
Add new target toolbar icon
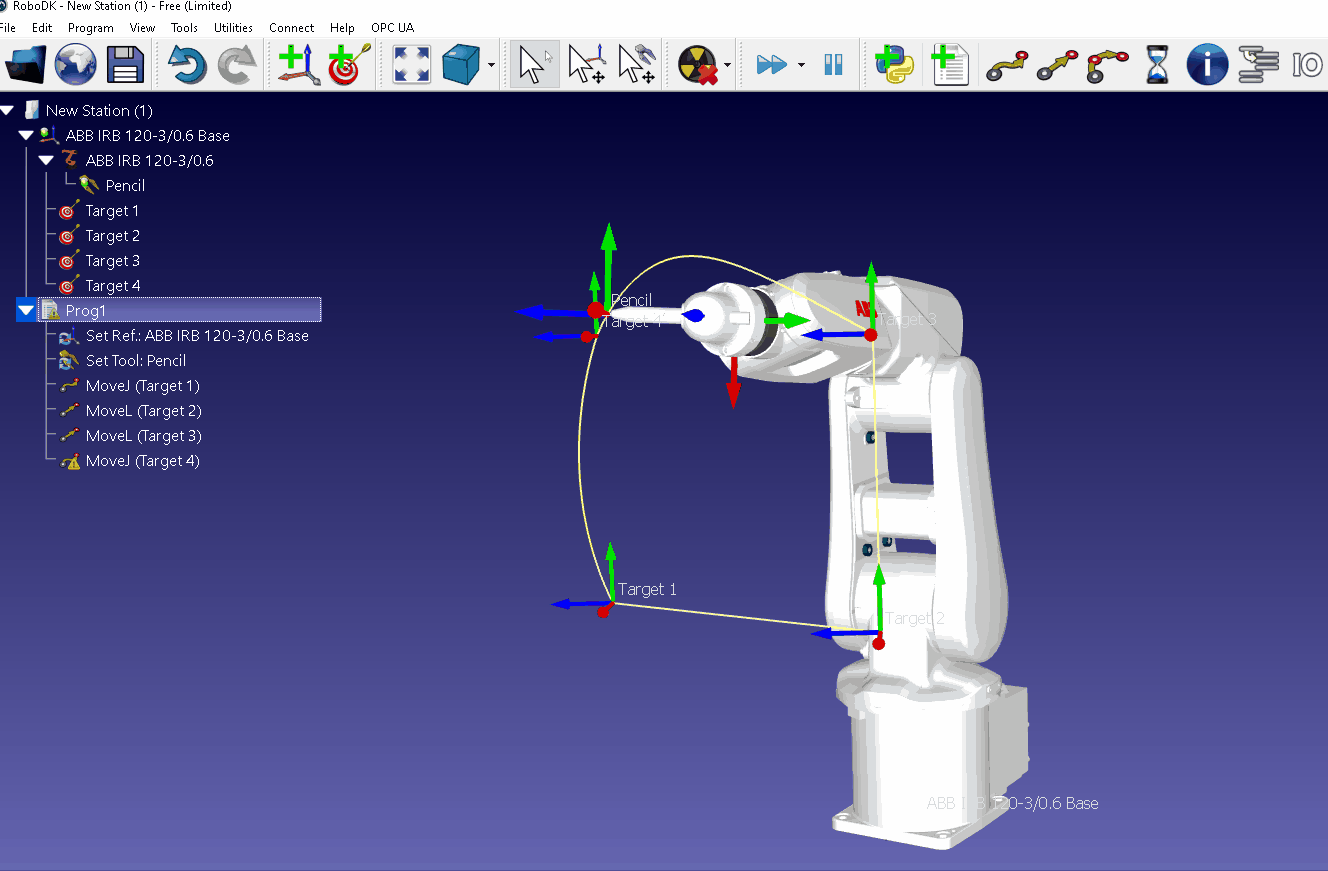coord(349,65)
